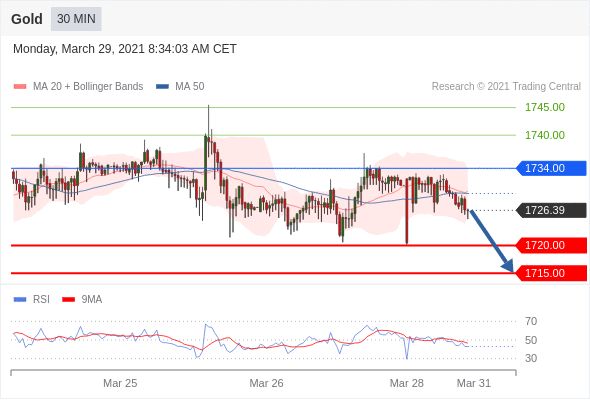This screenshot has height=400, width=590.
Task: Click the blue downward forecast arrow head
Action: point(508,266)
